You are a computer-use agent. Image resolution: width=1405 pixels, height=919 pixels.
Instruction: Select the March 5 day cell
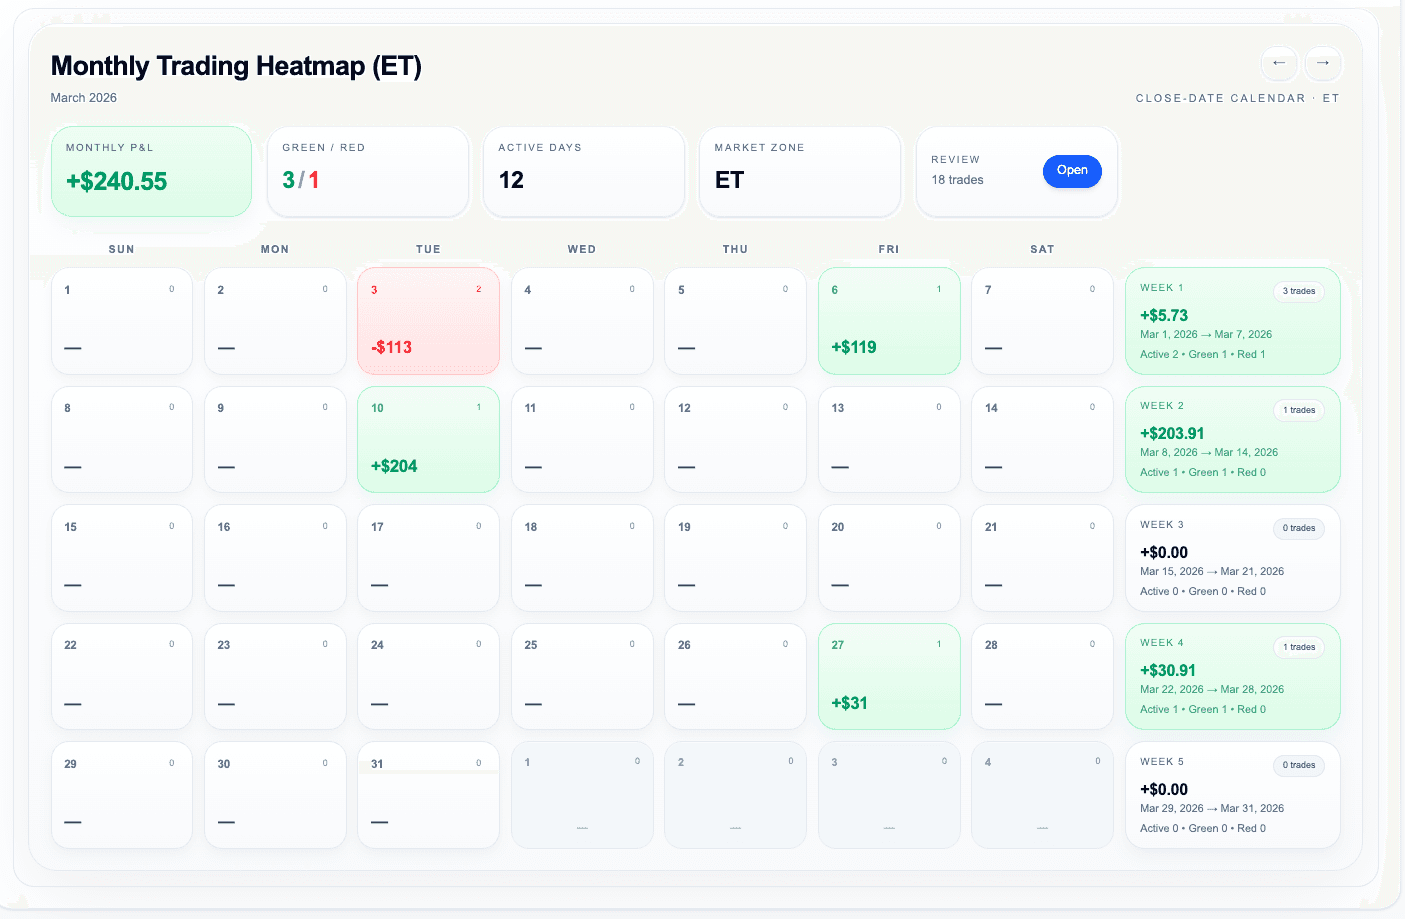coord(735,321)
